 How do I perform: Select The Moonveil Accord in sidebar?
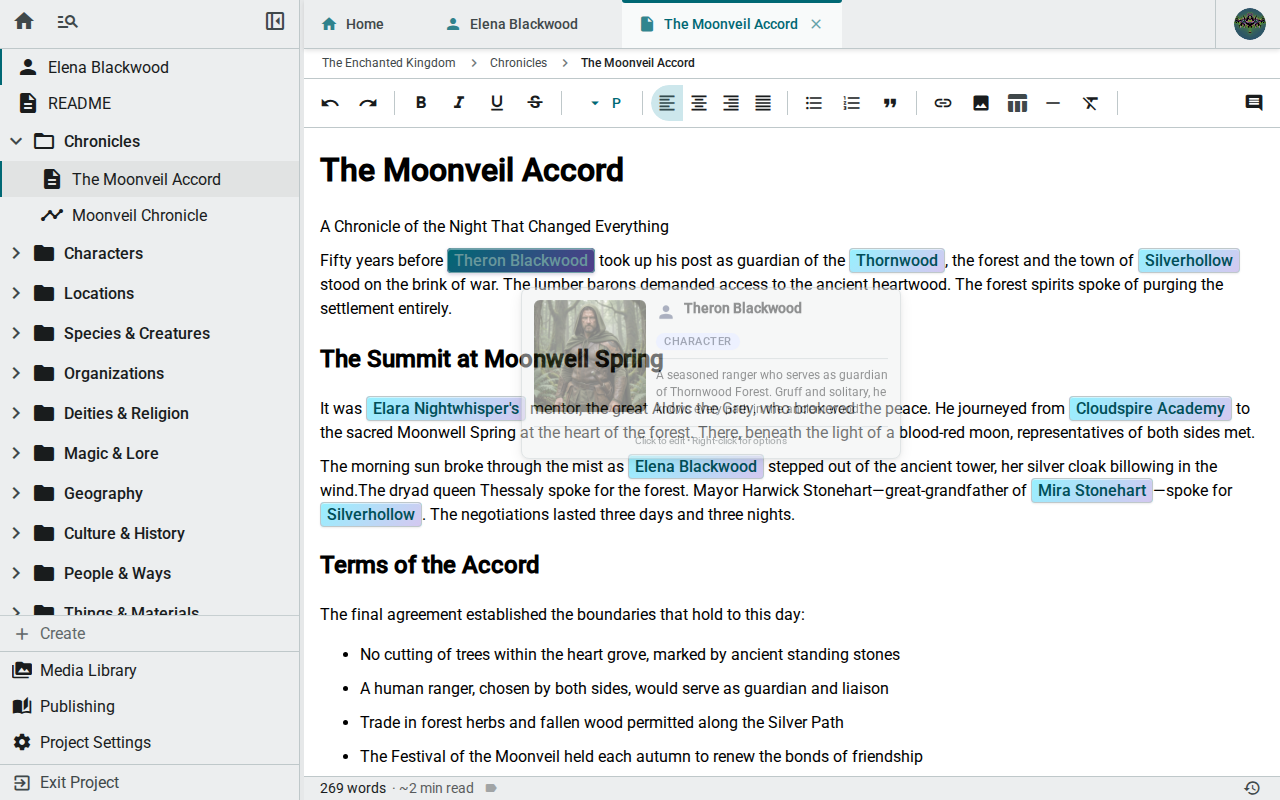tap(150, 179)
